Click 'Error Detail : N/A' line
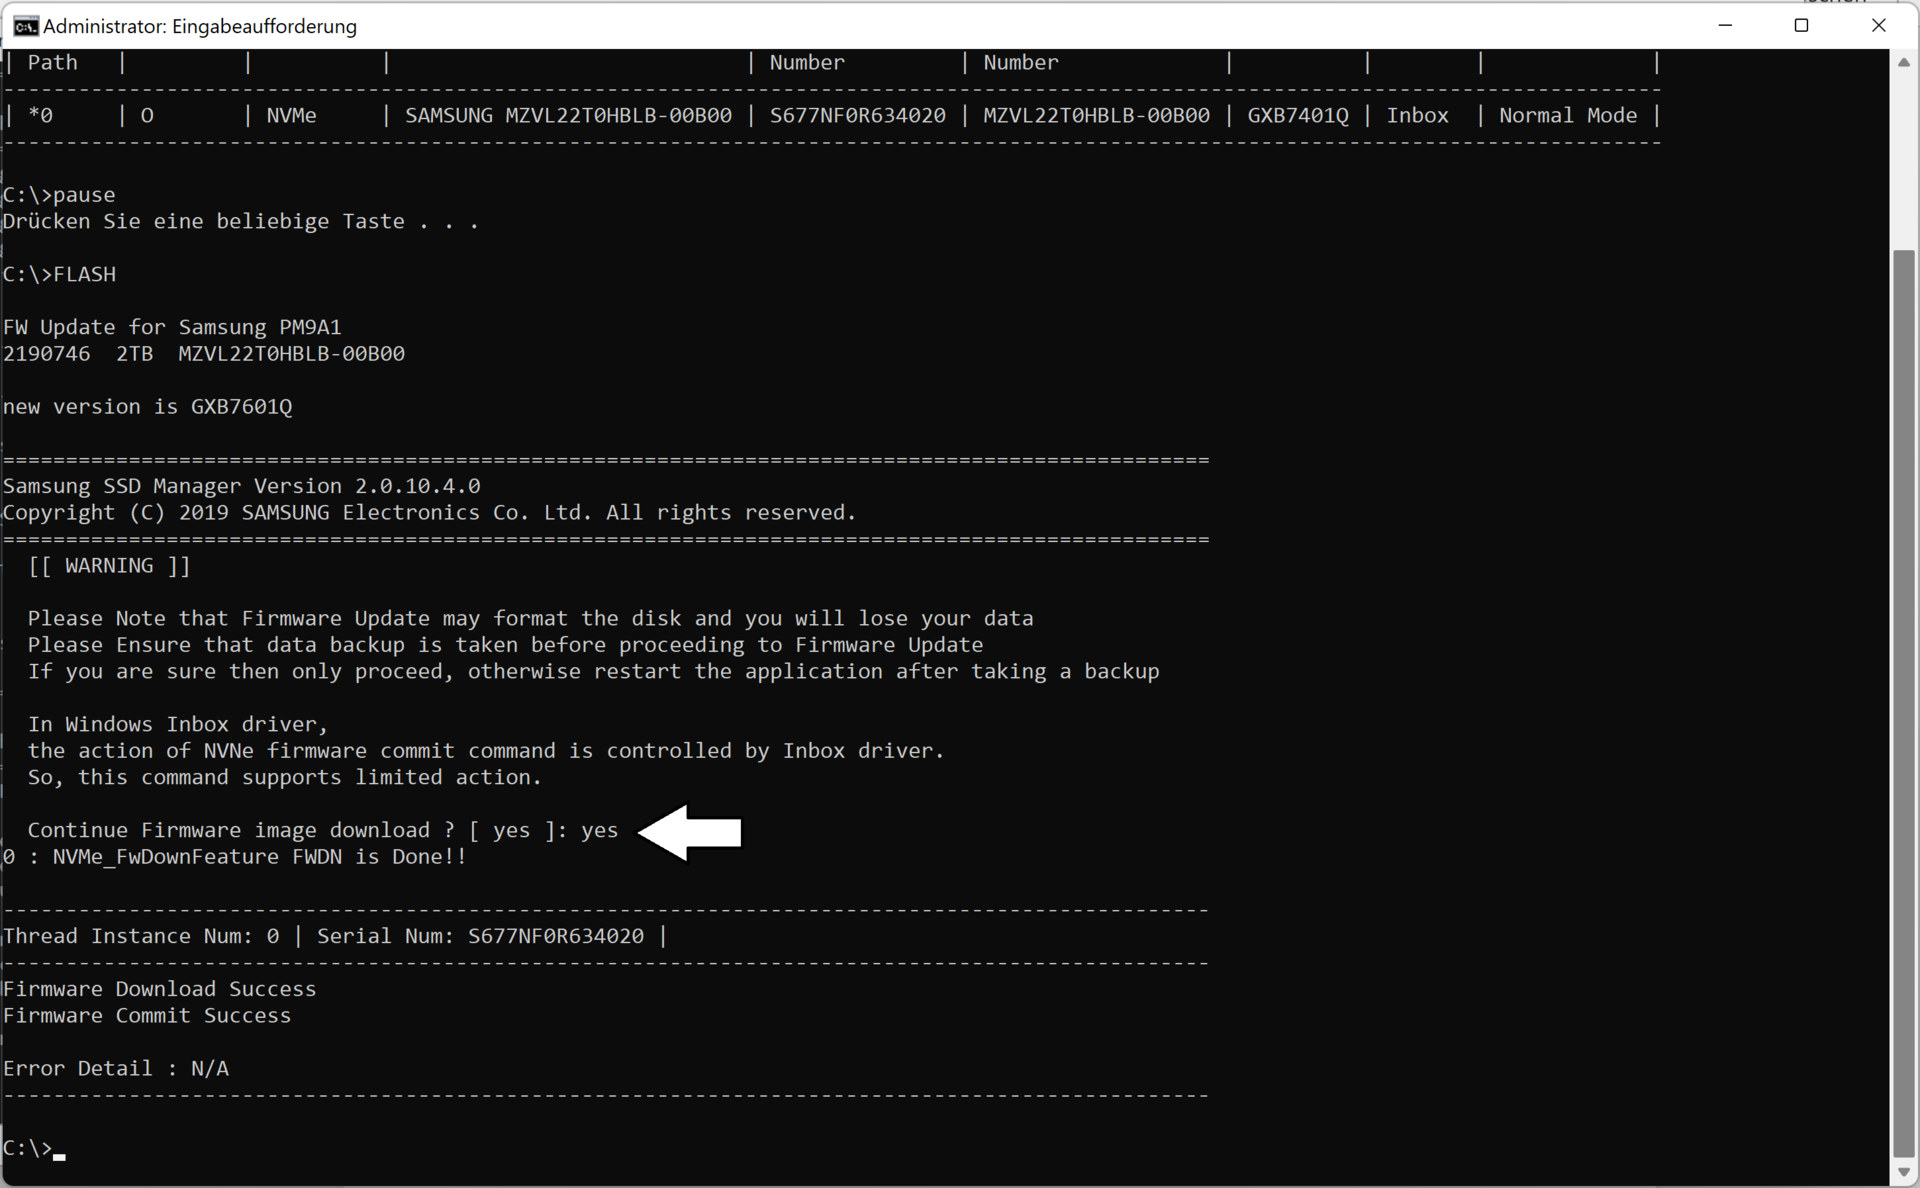Screen dimensions: 1920x1188 (116, 1069)
